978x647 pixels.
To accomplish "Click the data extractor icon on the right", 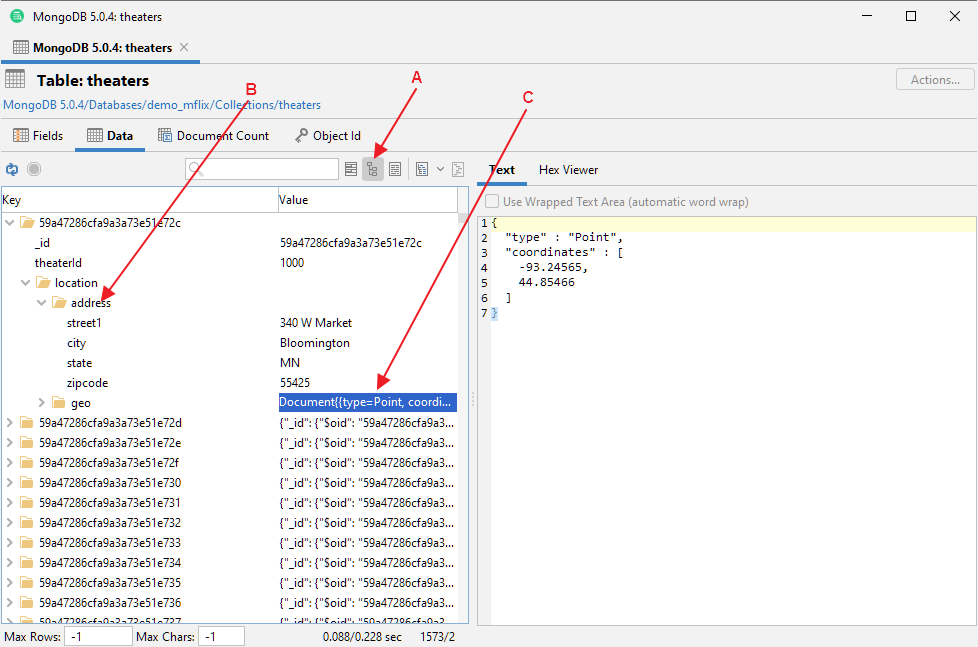I will 457,169.
